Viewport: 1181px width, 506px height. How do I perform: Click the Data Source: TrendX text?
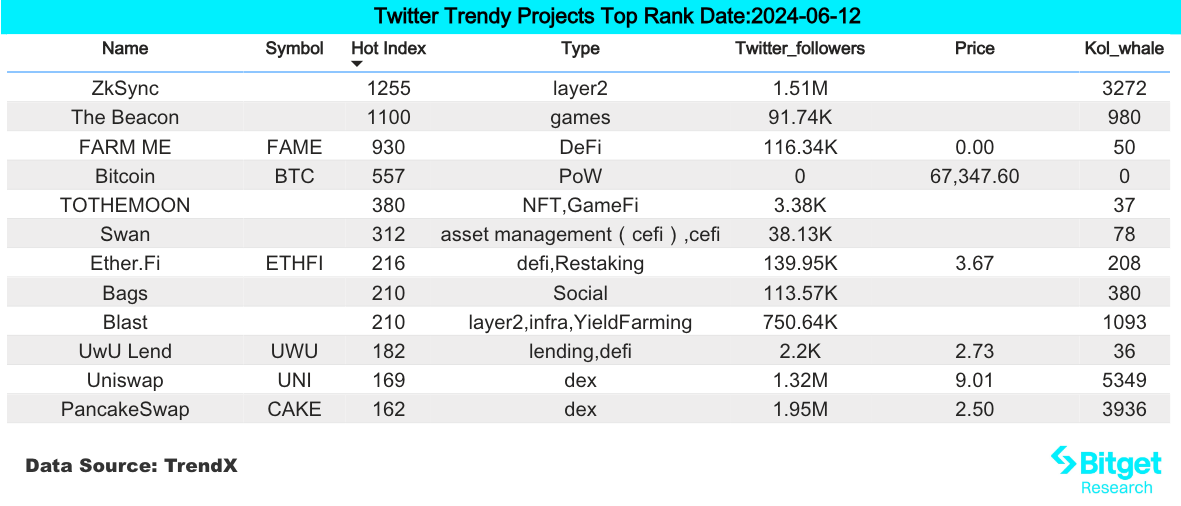click(x=131, y=466)
